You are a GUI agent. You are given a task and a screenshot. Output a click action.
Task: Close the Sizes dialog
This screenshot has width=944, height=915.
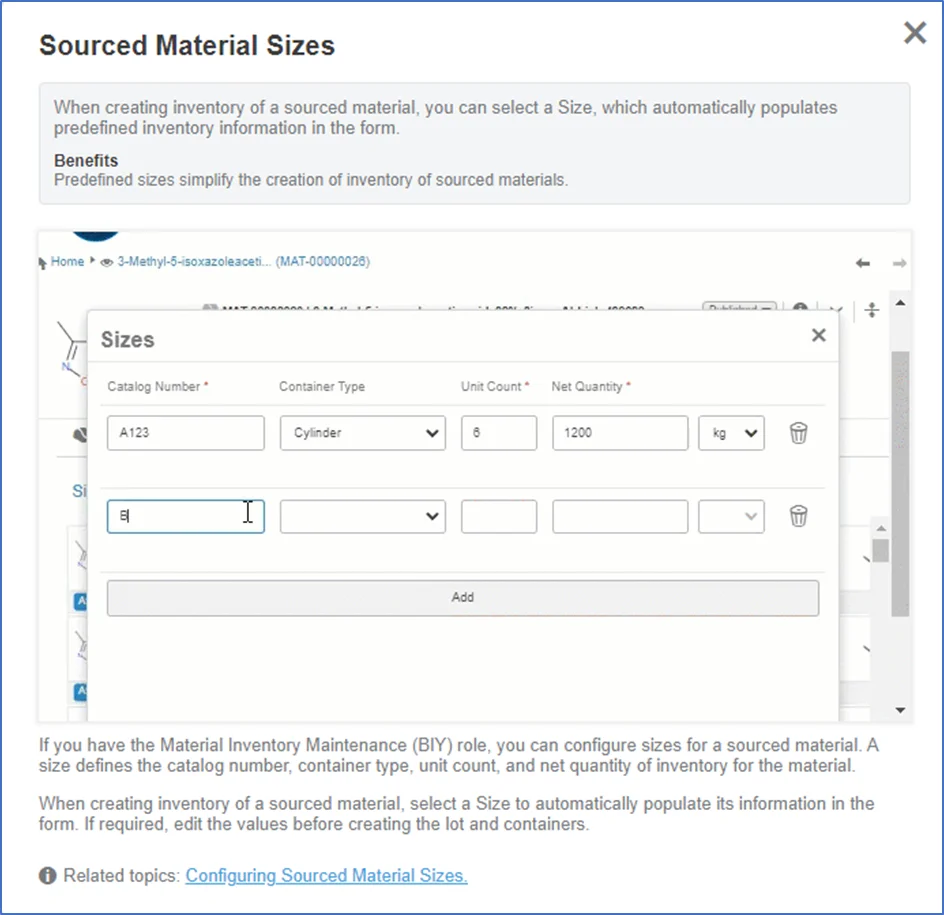click(x=818, y=336)
